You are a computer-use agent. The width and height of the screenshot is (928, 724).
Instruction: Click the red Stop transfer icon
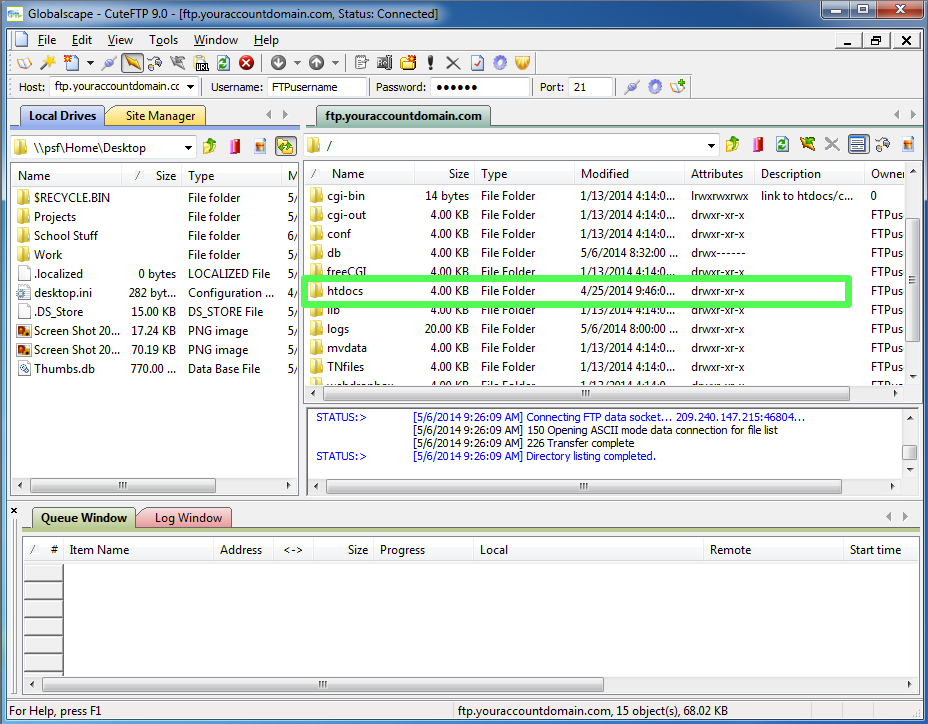pos(246,63)
